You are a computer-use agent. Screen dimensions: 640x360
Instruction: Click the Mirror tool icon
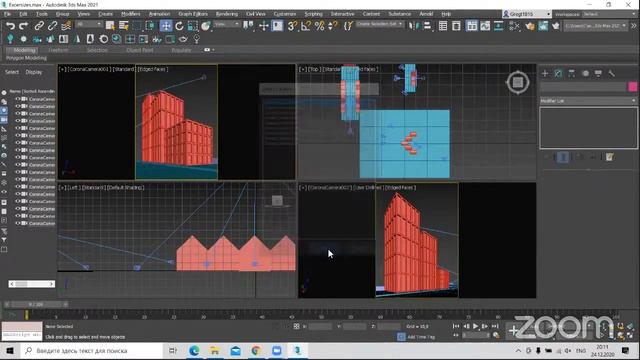(413, 26)
